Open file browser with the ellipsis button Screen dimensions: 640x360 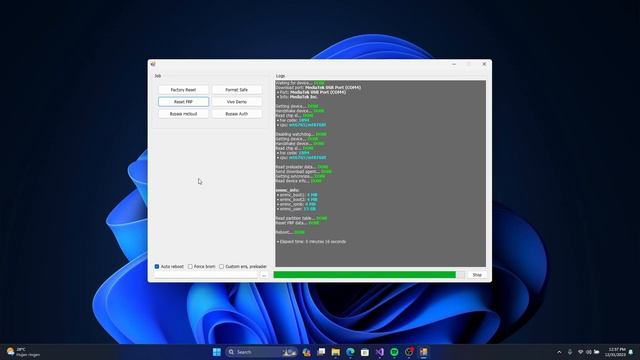tap(264, 276)
